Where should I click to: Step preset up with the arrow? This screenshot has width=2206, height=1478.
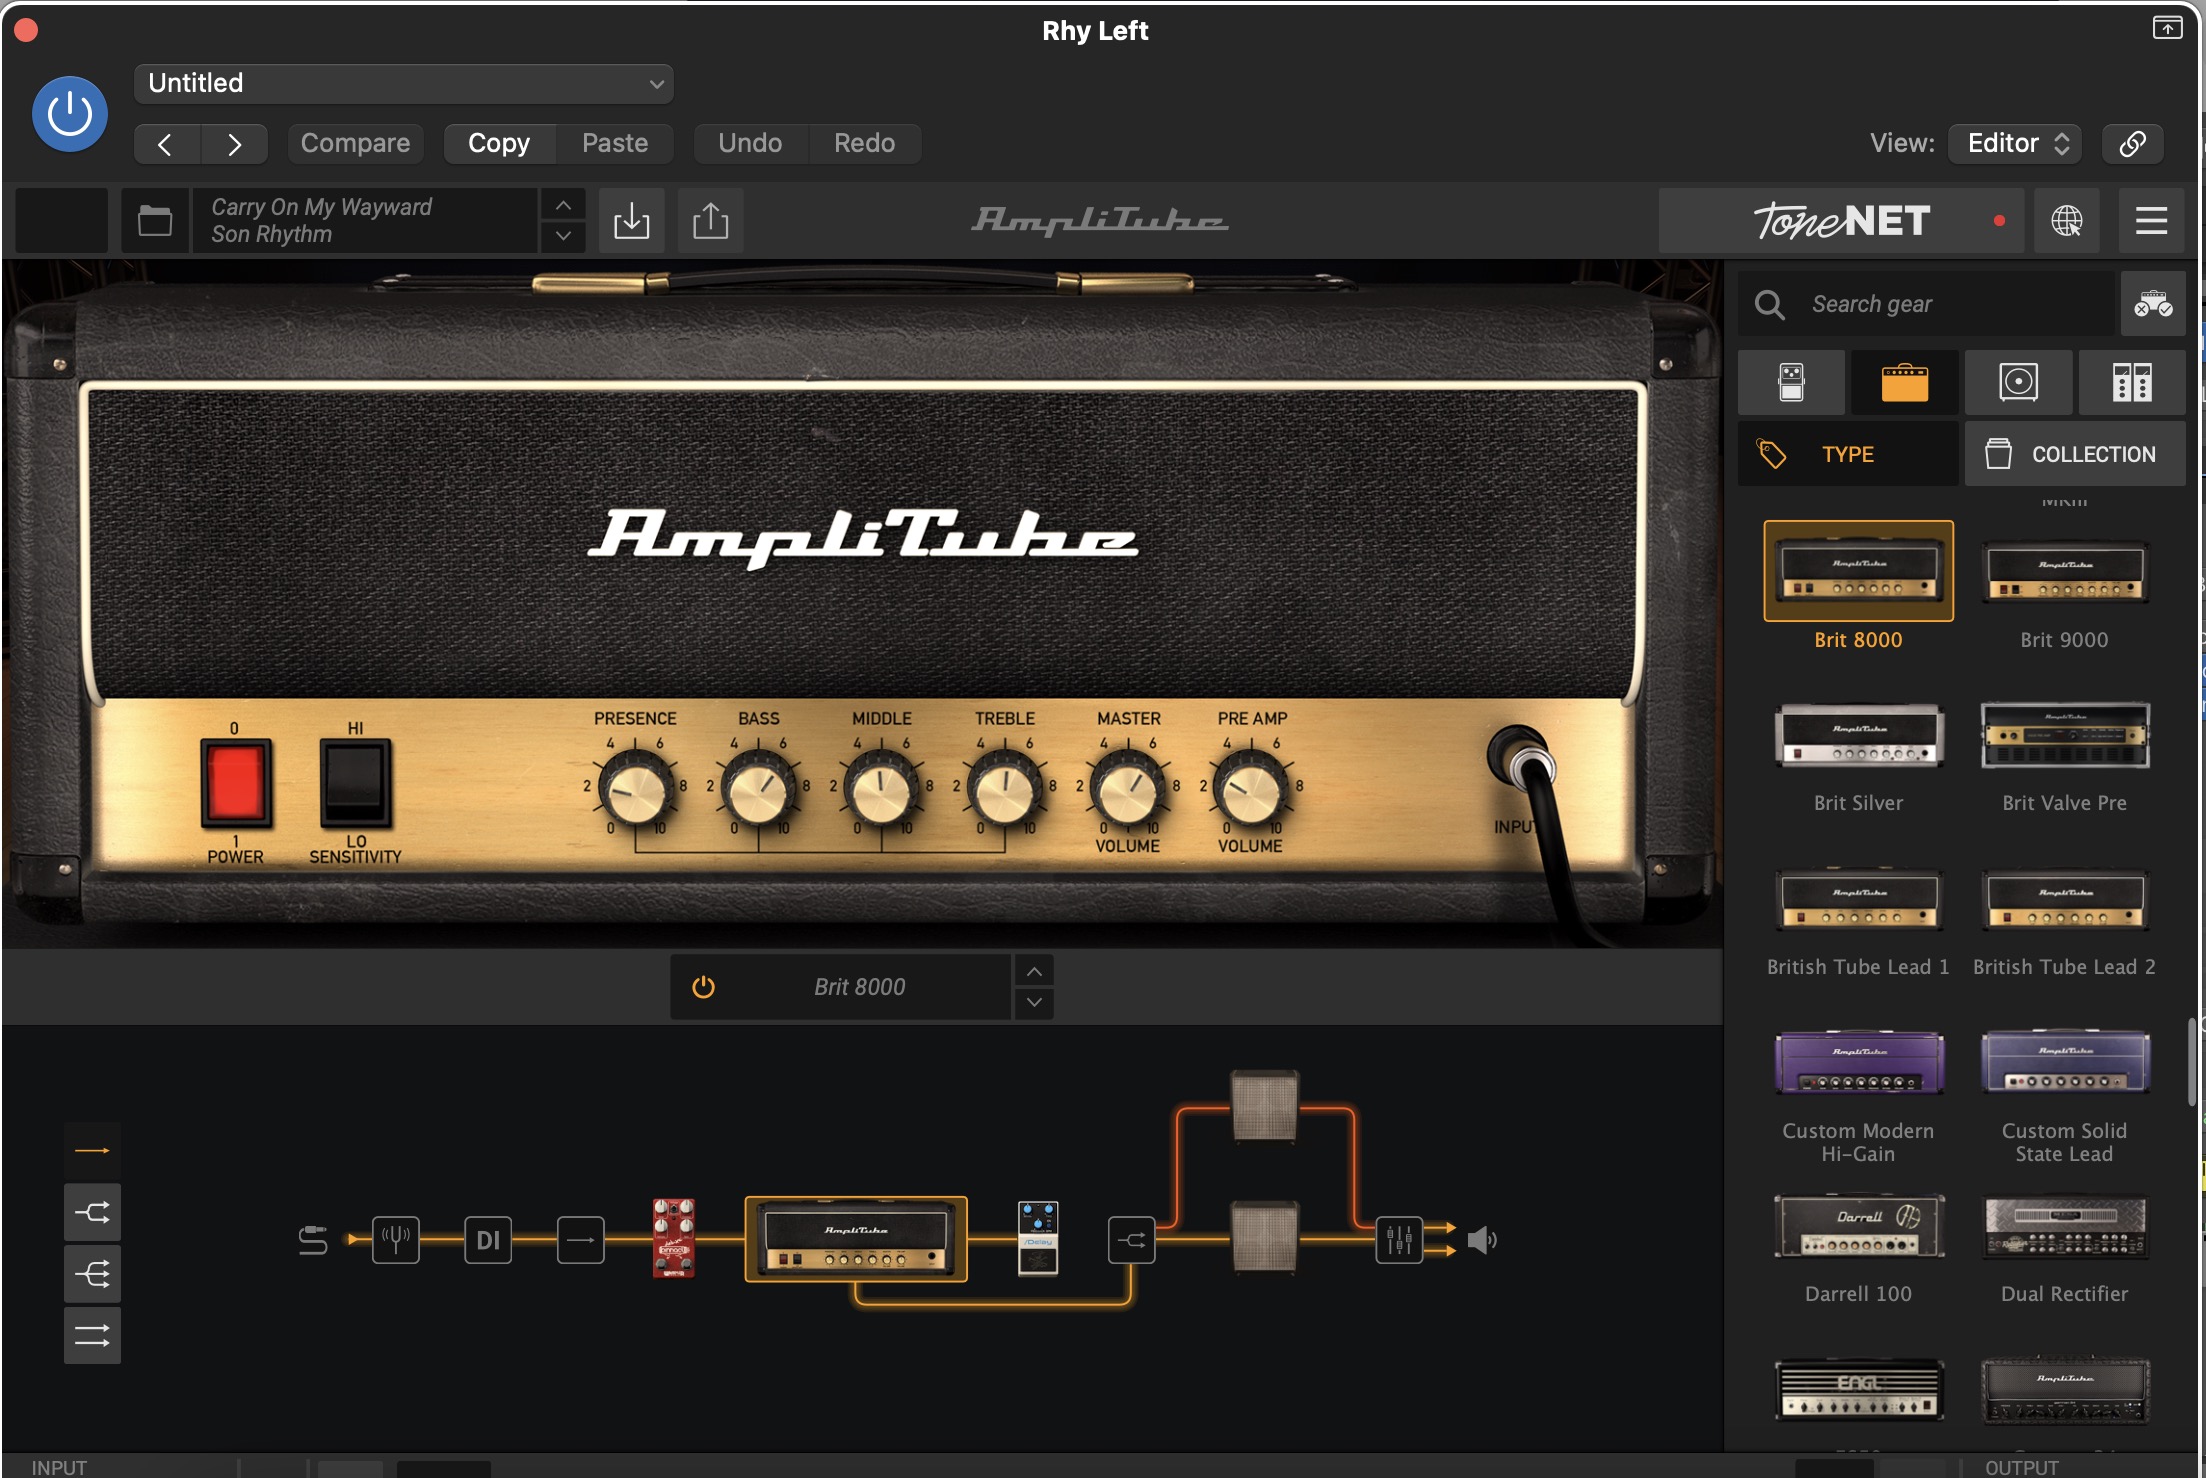pos(563,205)
